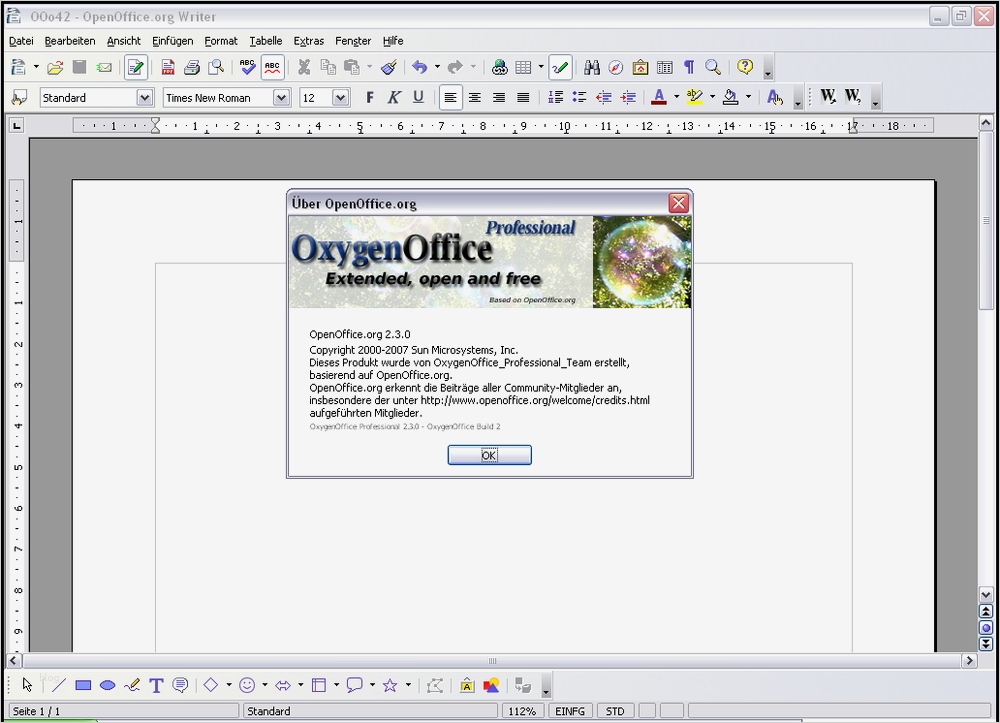Click the Copy icon
1000x723 pixels.
click(x=328, y=67)
